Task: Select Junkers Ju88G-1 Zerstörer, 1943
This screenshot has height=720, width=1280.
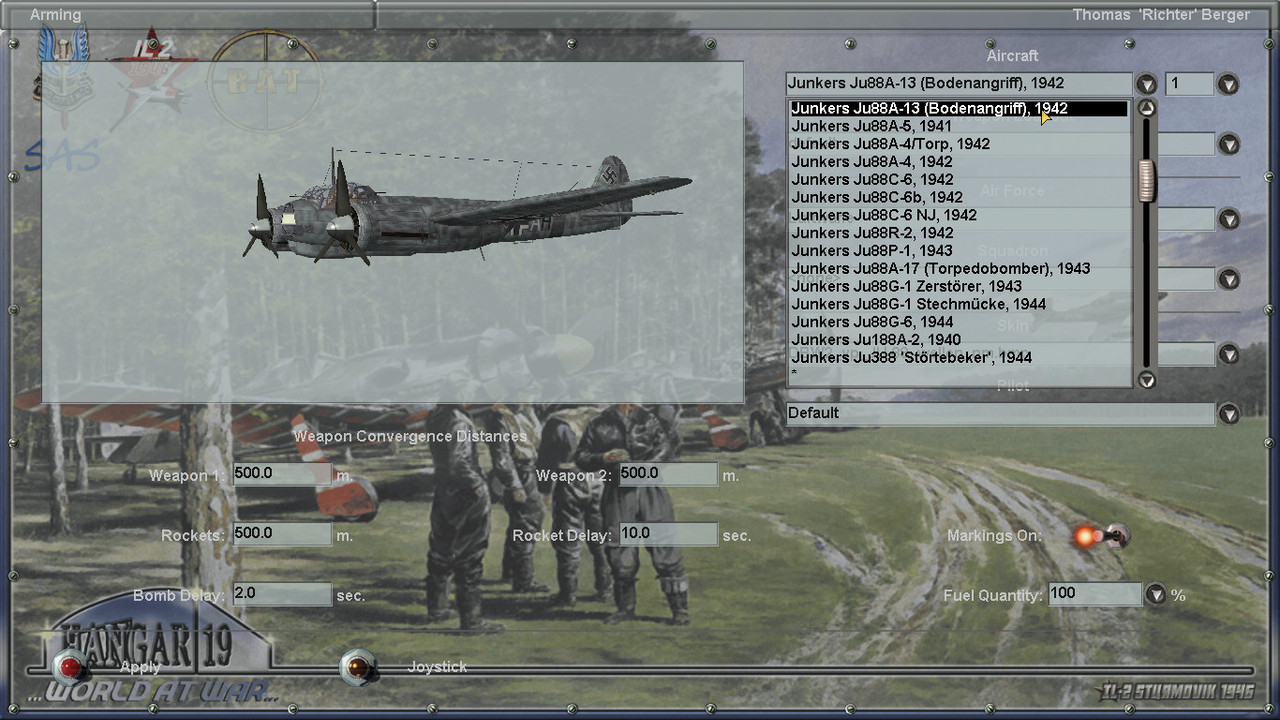Action: click(958, 286)
